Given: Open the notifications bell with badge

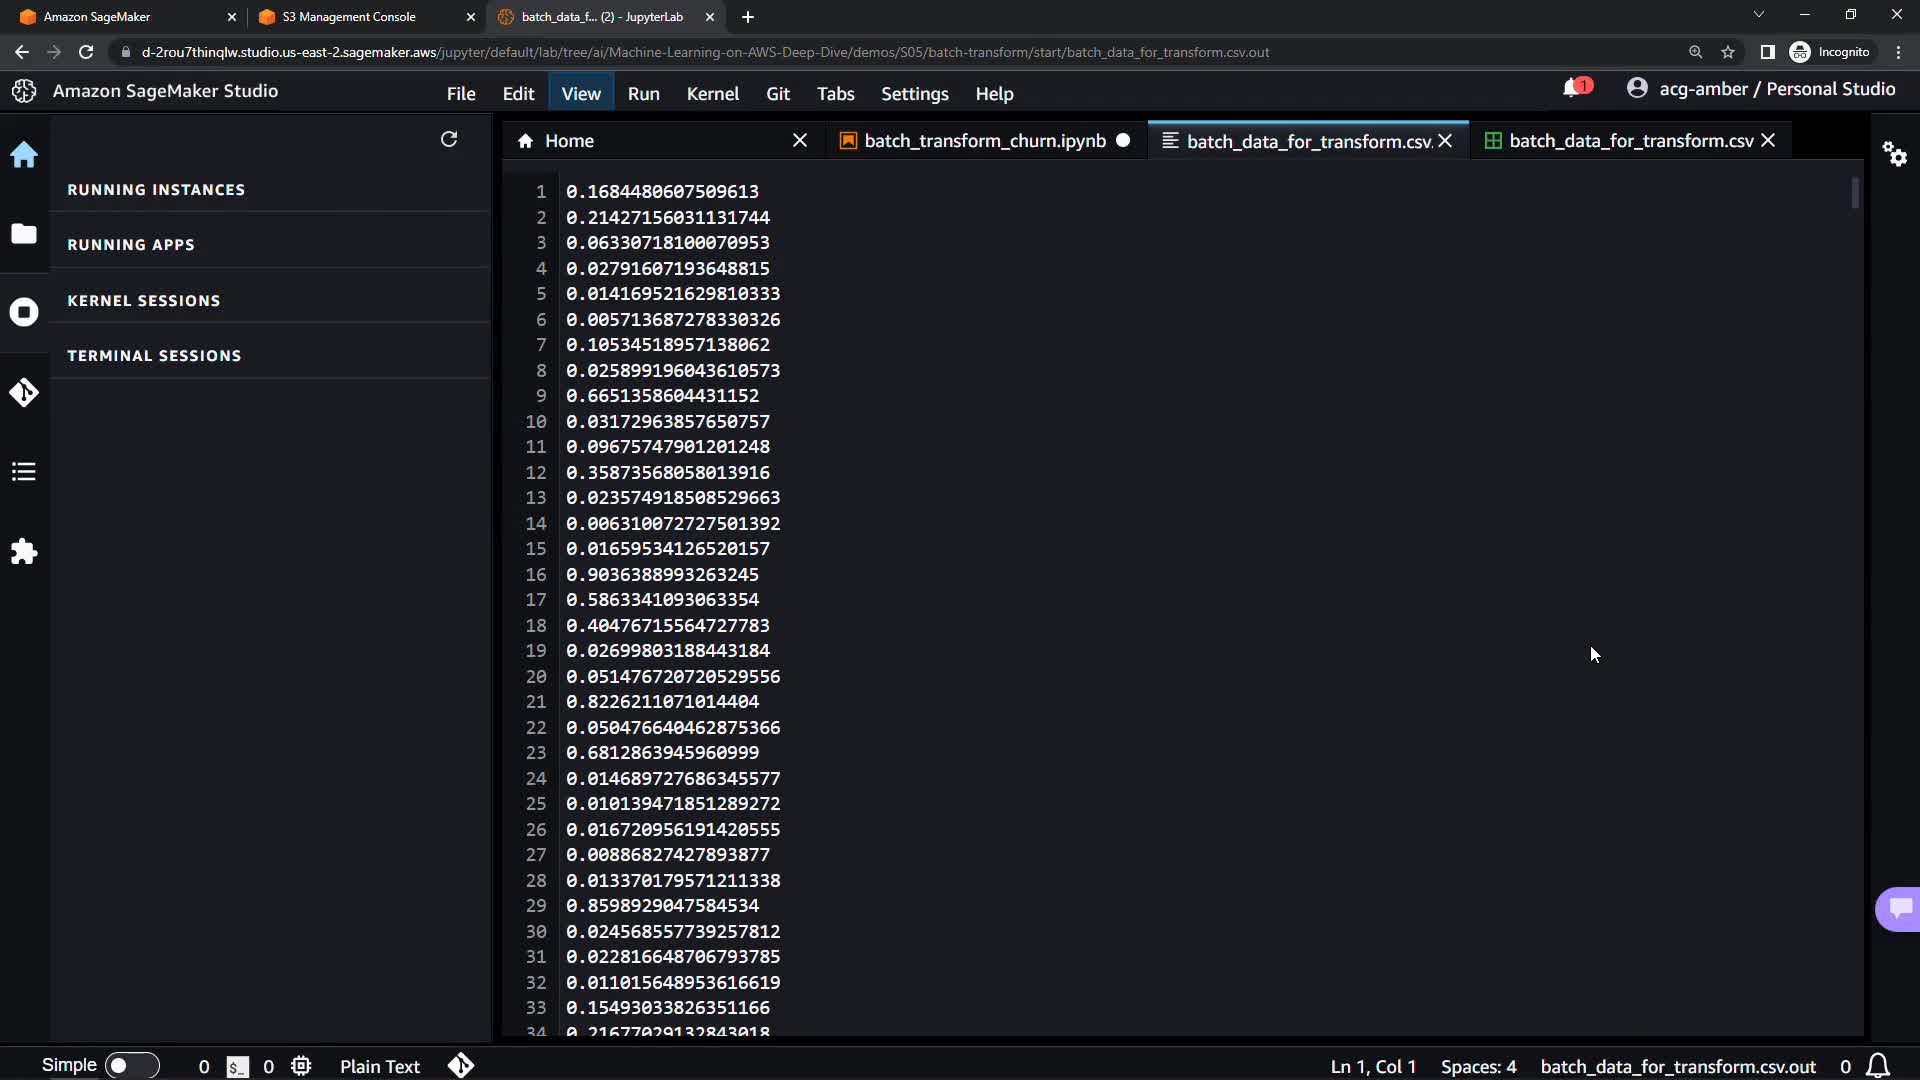Looking at the screenshot, I should point(1574,89).
